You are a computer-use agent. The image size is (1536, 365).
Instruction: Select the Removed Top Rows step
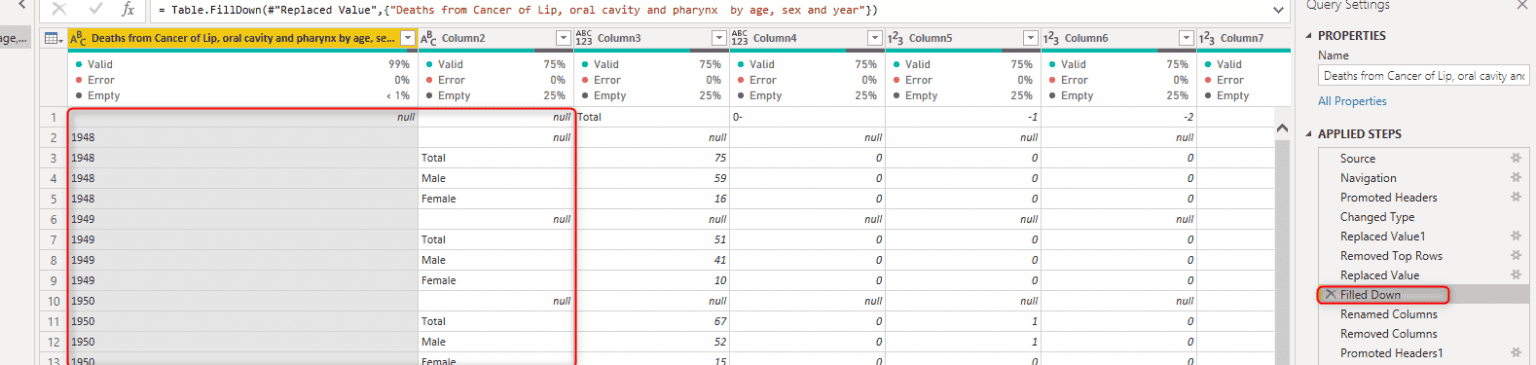pos(1391,256)
